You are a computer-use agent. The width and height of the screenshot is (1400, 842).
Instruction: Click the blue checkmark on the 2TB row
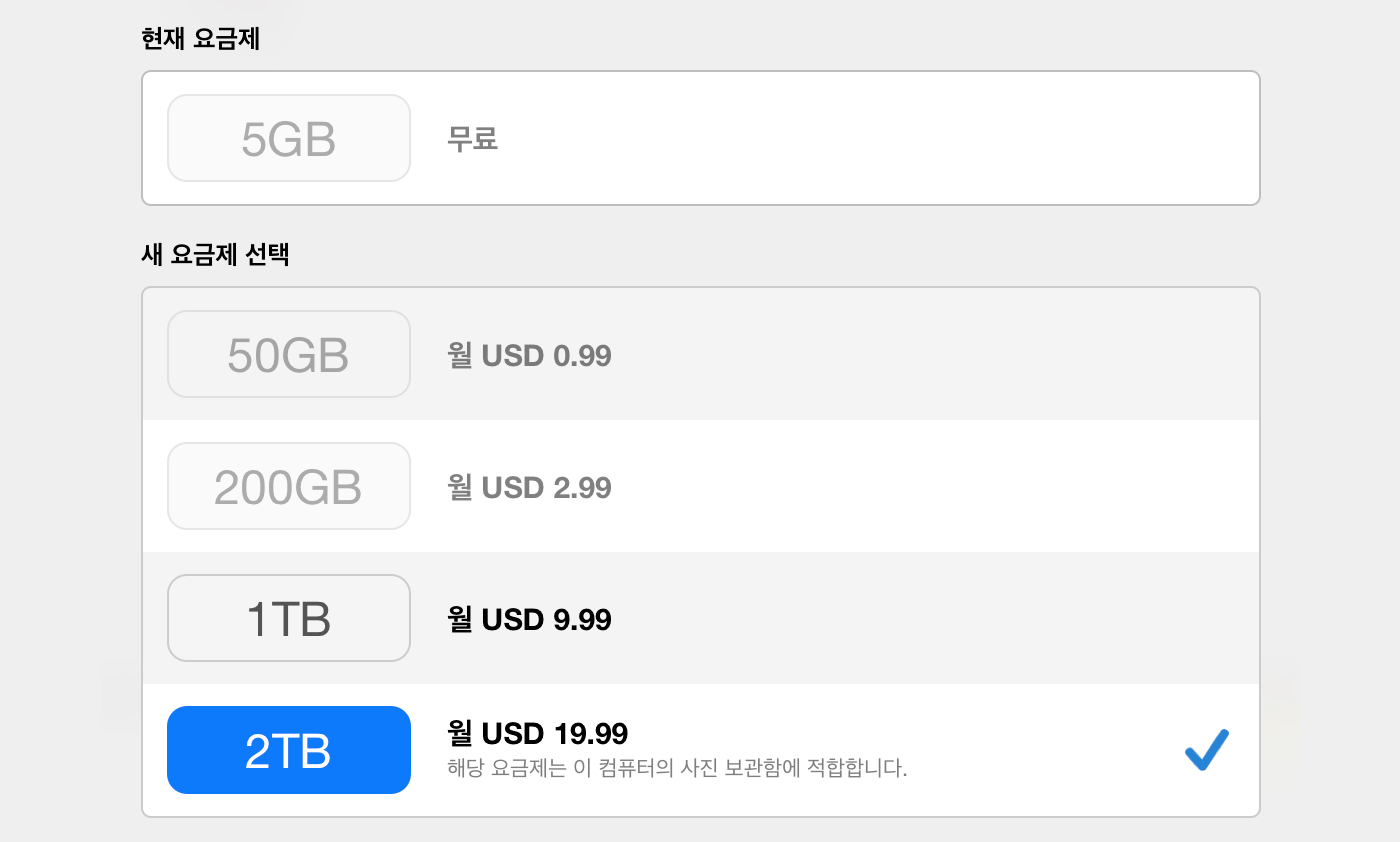[x=1206, y=750]
